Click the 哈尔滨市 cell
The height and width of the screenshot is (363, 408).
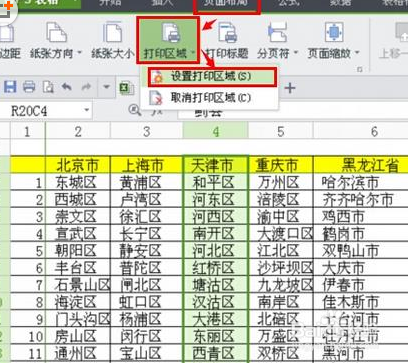361,182
